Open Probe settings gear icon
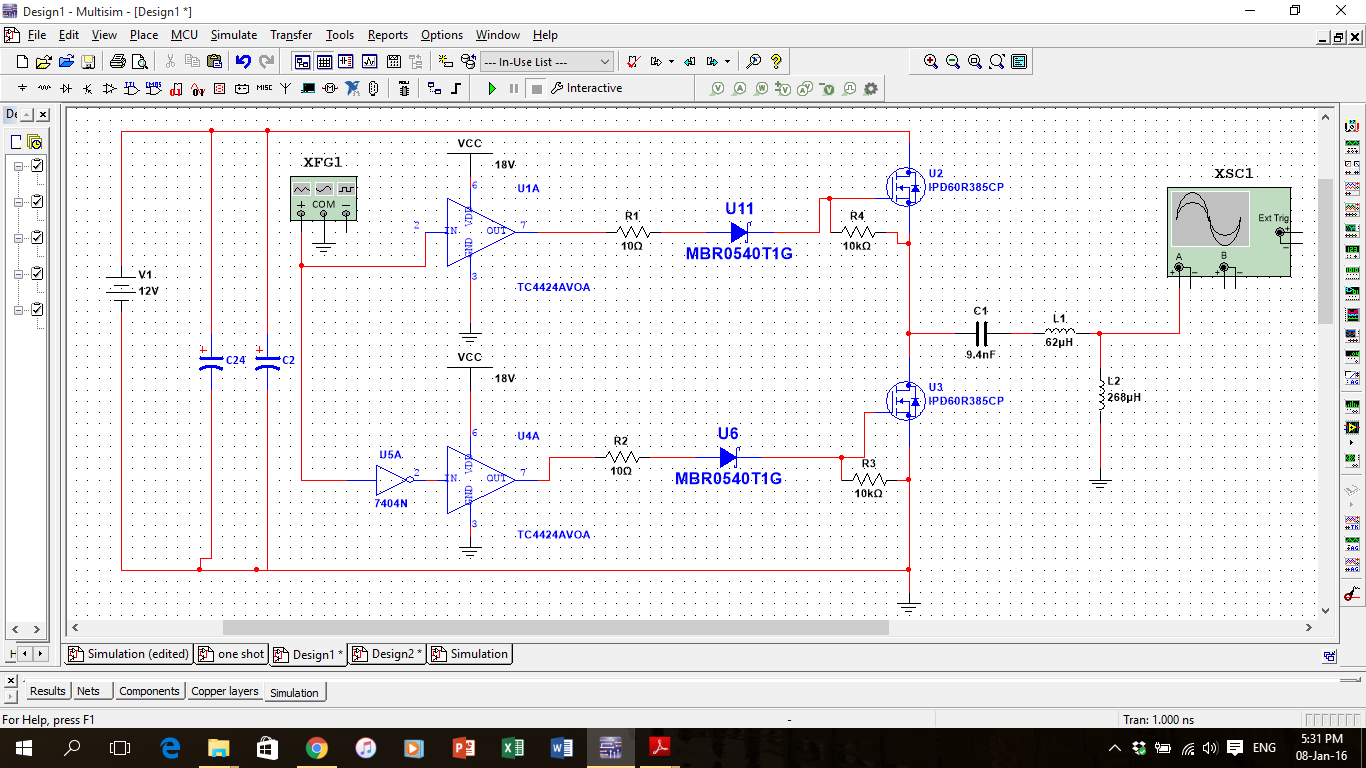1366x768 pixels. [x=871, y=88]
